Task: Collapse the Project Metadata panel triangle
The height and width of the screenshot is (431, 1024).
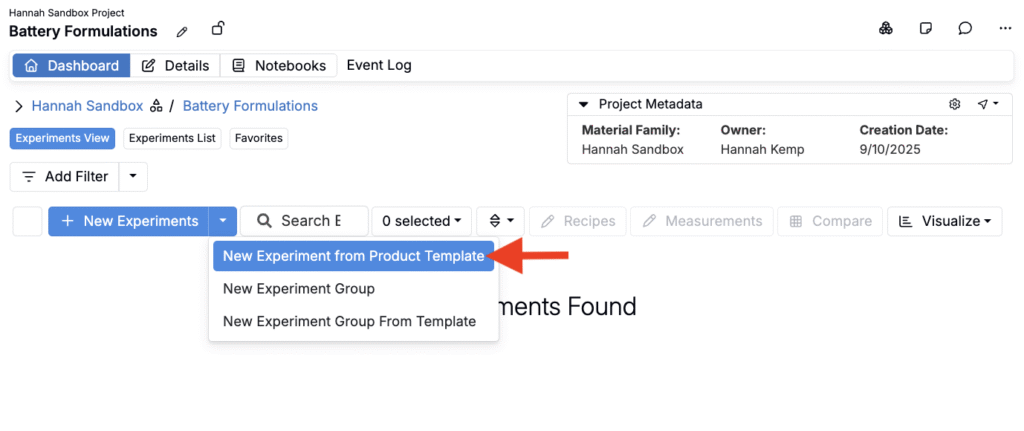Action: pyautogui.click(x=584, y=104)
